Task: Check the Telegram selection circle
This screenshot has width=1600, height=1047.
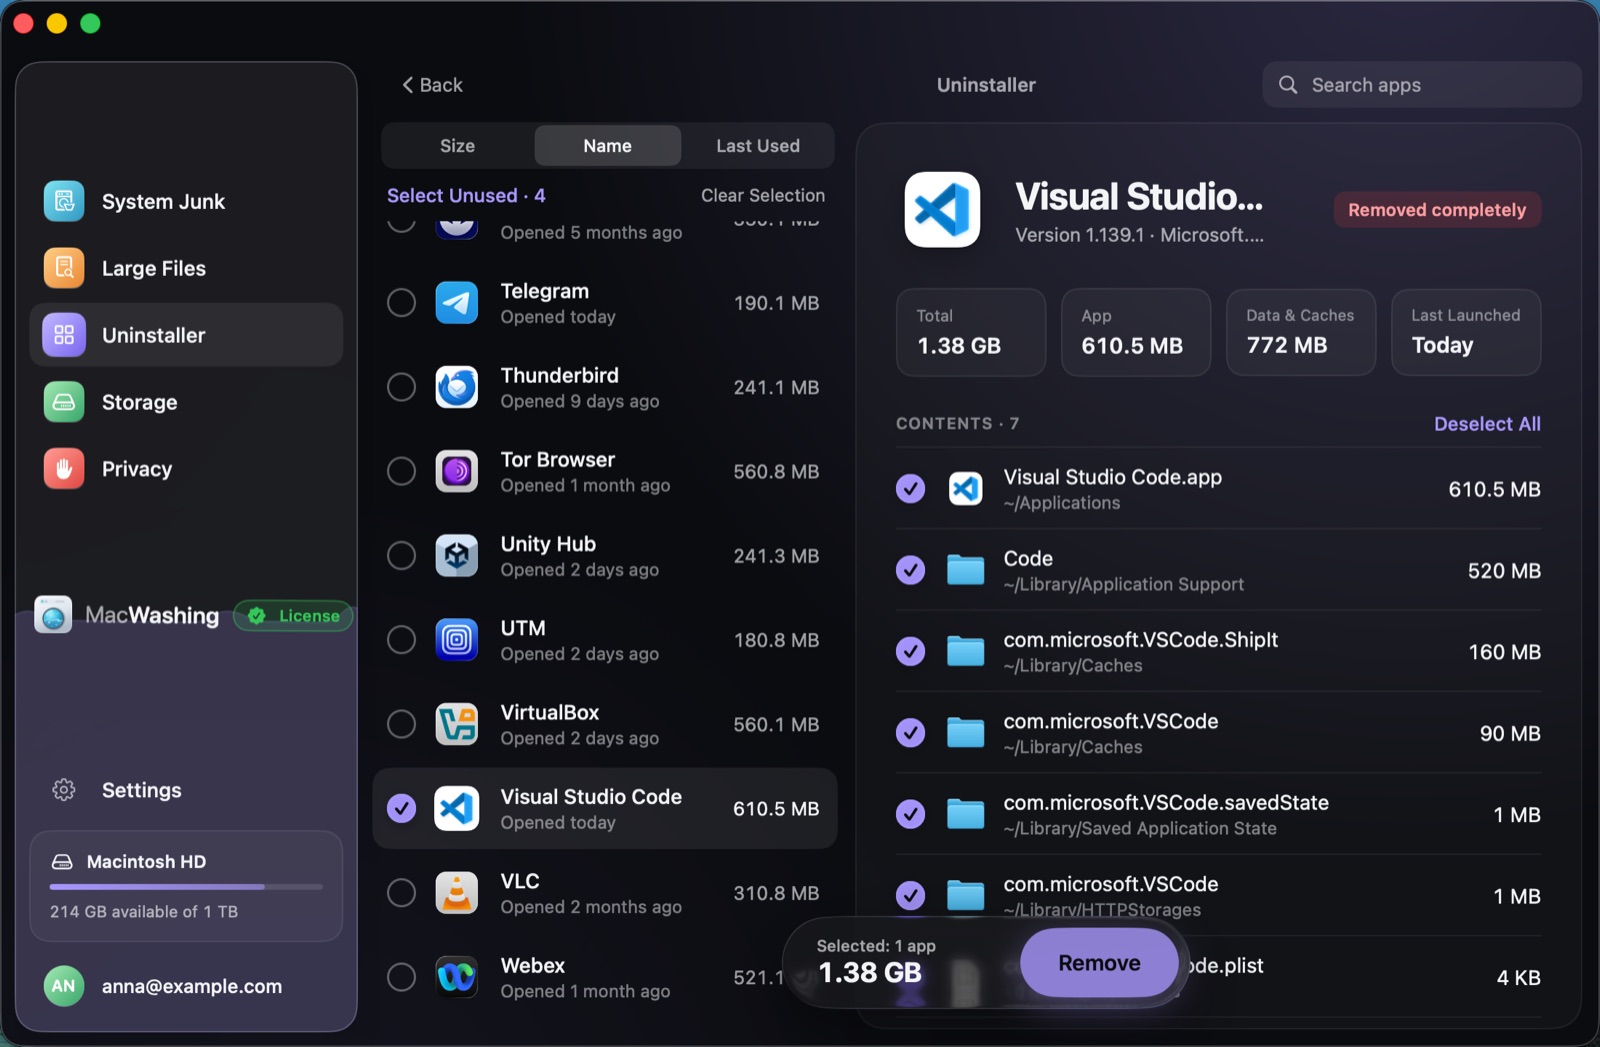Action: [401, 303]
